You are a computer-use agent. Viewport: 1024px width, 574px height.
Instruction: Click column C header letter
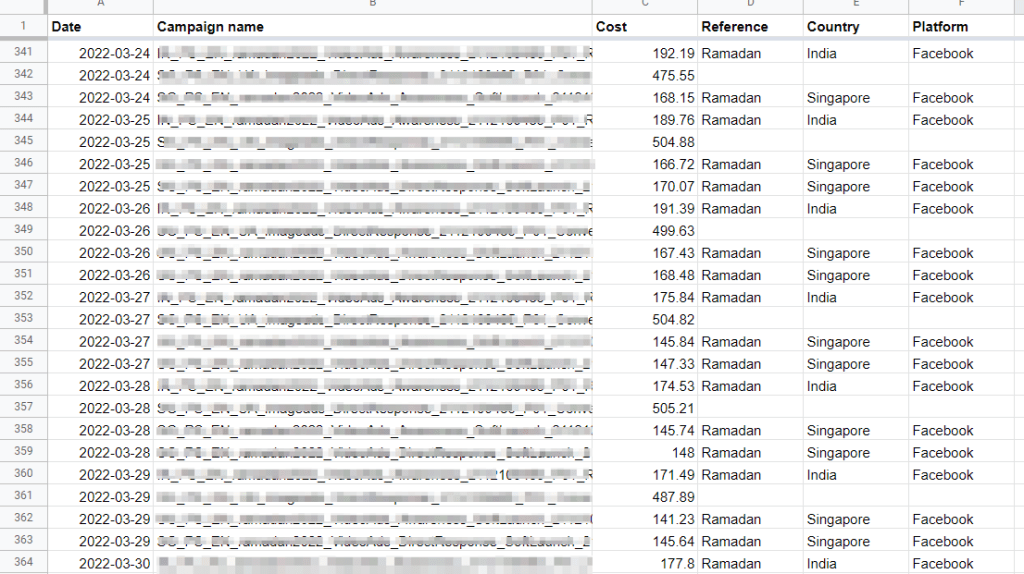pyautogui.click(x=645, y=5)
